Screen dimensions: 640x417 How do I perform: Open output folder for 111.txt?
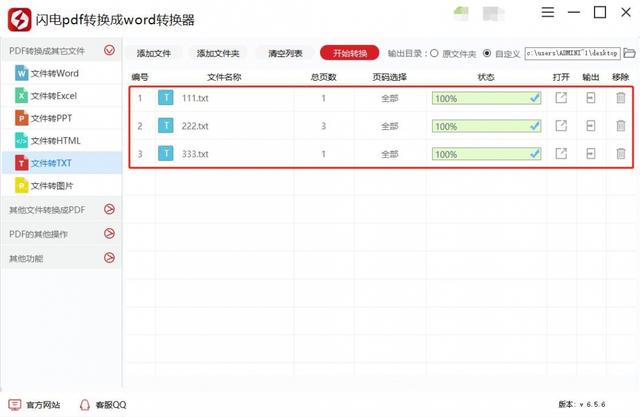pos(591,98)
